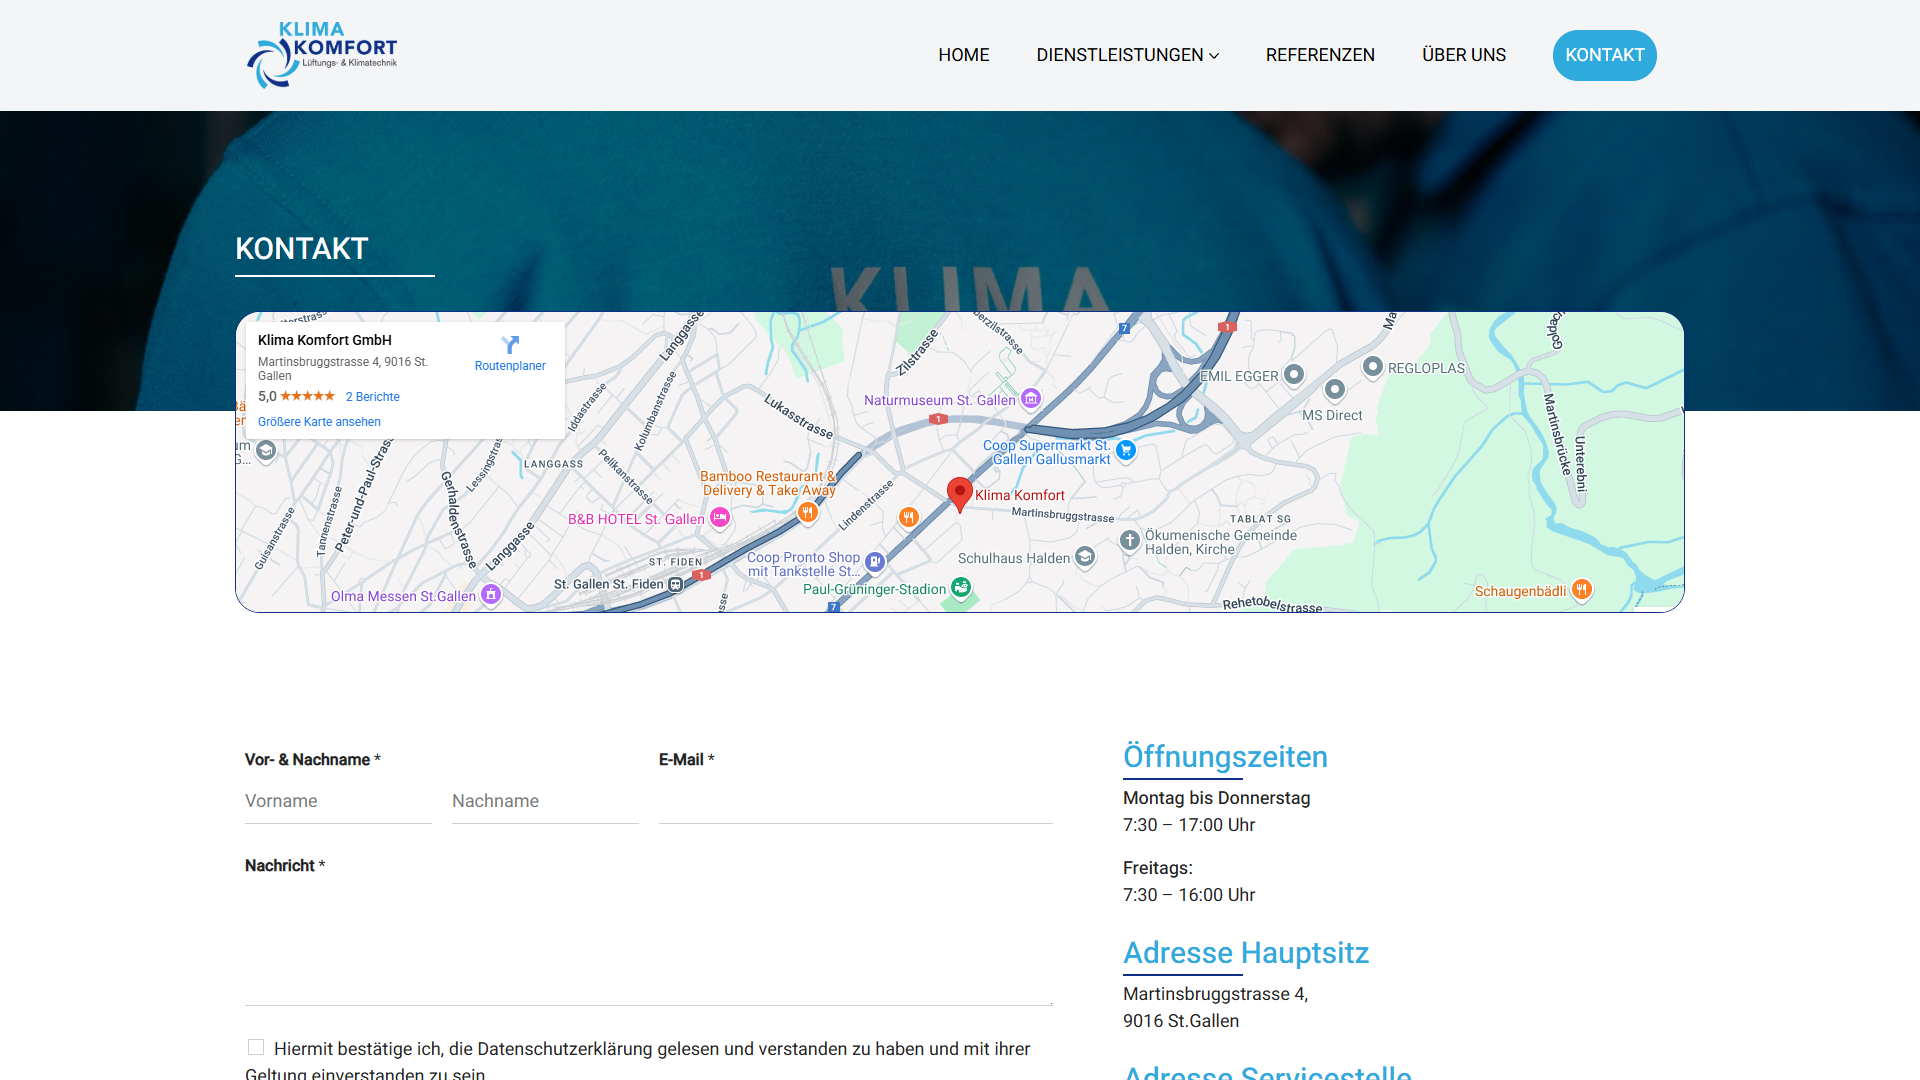The width and height of the screenshot is (1920, 1080).
Task: Click the KONTAKT page heading
Action: click(302, 248)
